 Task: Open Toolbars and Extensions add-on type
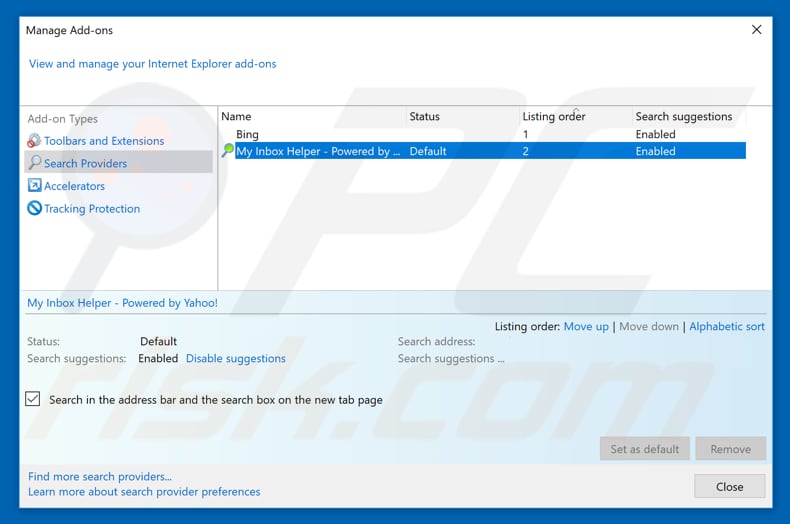click(x=104, y=141)
